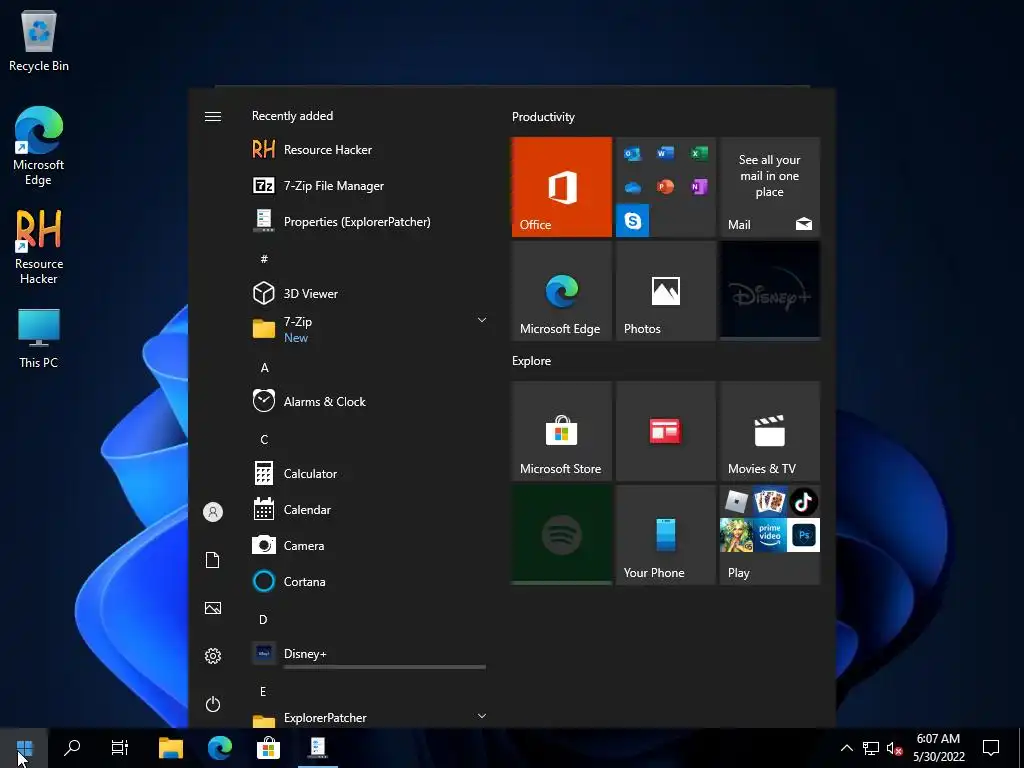Click the Power button in Start
The height and width of the screenshot is (768, 1024).
point(213,704)
